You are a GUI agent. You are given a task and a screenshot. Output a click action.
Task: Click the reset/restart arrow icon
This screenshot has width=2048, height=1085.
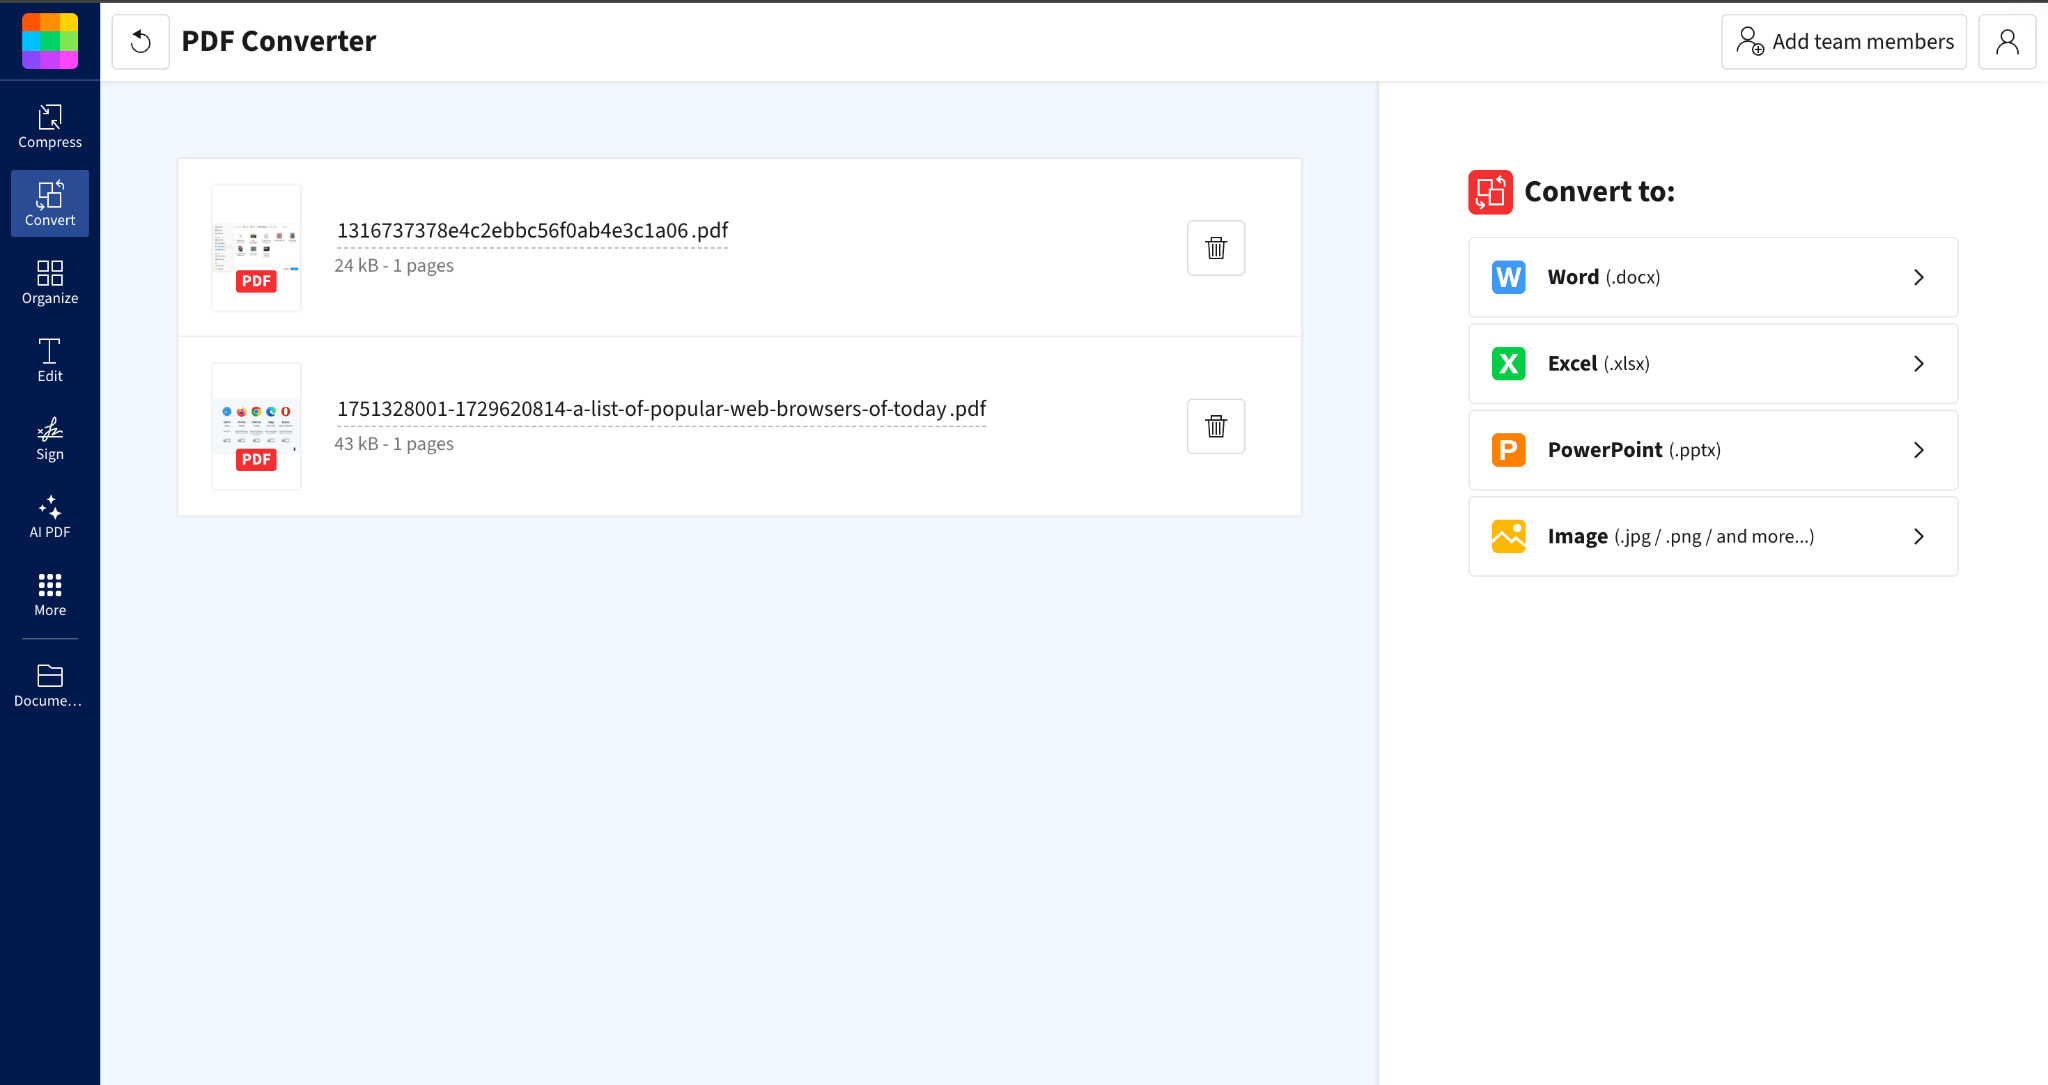(140, 41)
